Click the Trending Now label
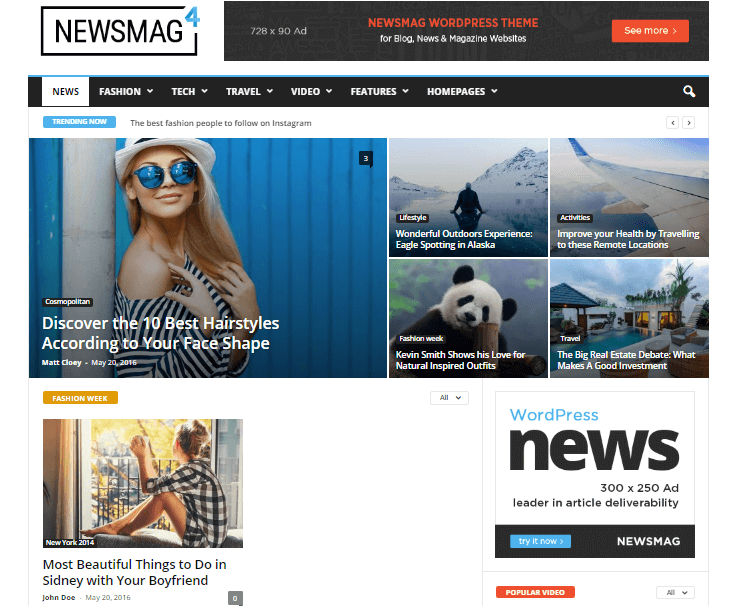734x606 pixels. [x=79, y=122]
